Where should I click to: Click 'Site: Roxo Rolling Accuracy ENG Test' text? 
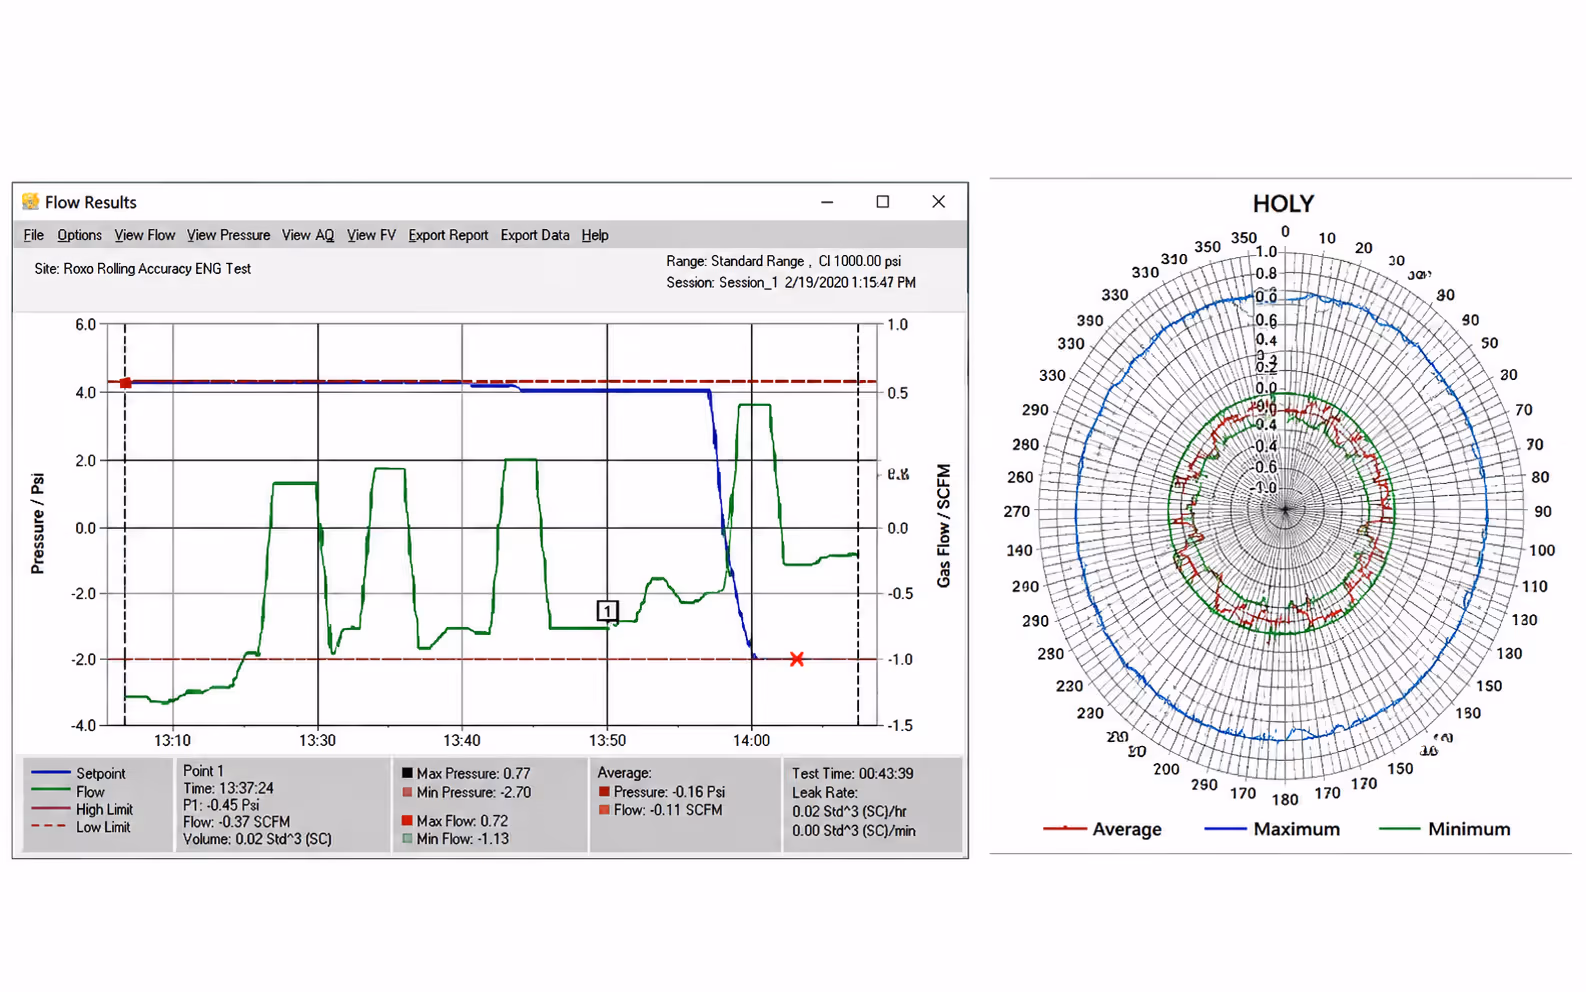[x=142, y=269]
